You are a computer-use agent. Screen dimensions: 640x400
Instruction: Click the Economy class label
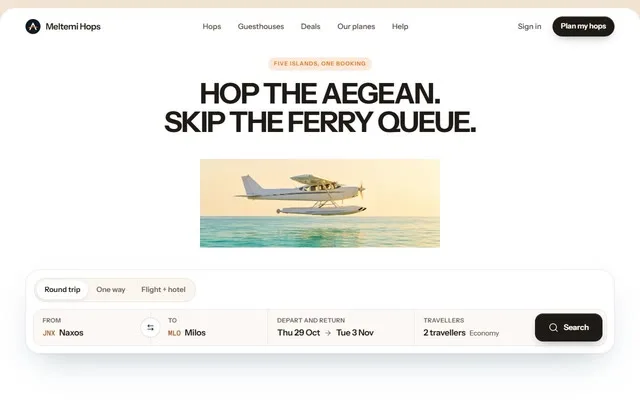point(484,333)
